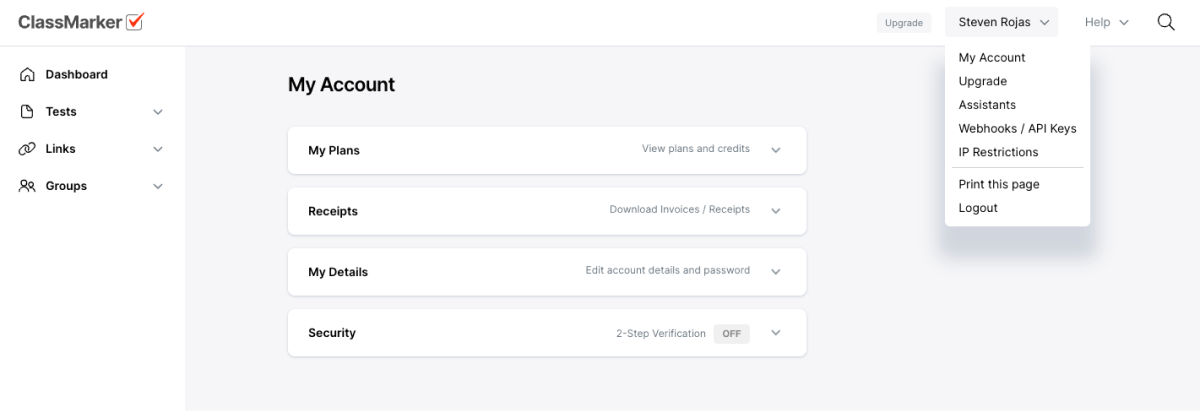The width and height of the screenshot is (1200, 411).
Task: Expand the Receipts panel chevron
Action: point(775,211)
